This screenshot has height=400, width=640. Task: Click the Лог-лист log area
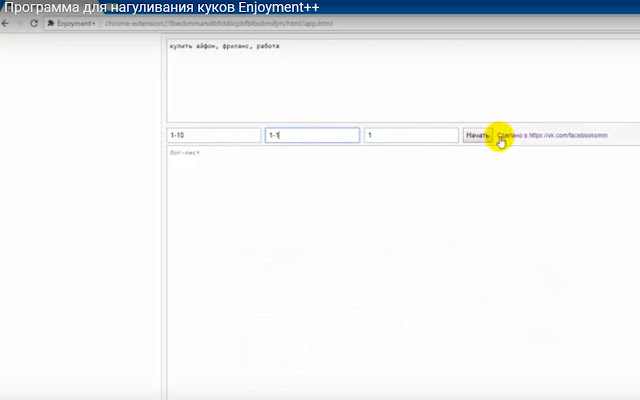click(x=403, y=273)
